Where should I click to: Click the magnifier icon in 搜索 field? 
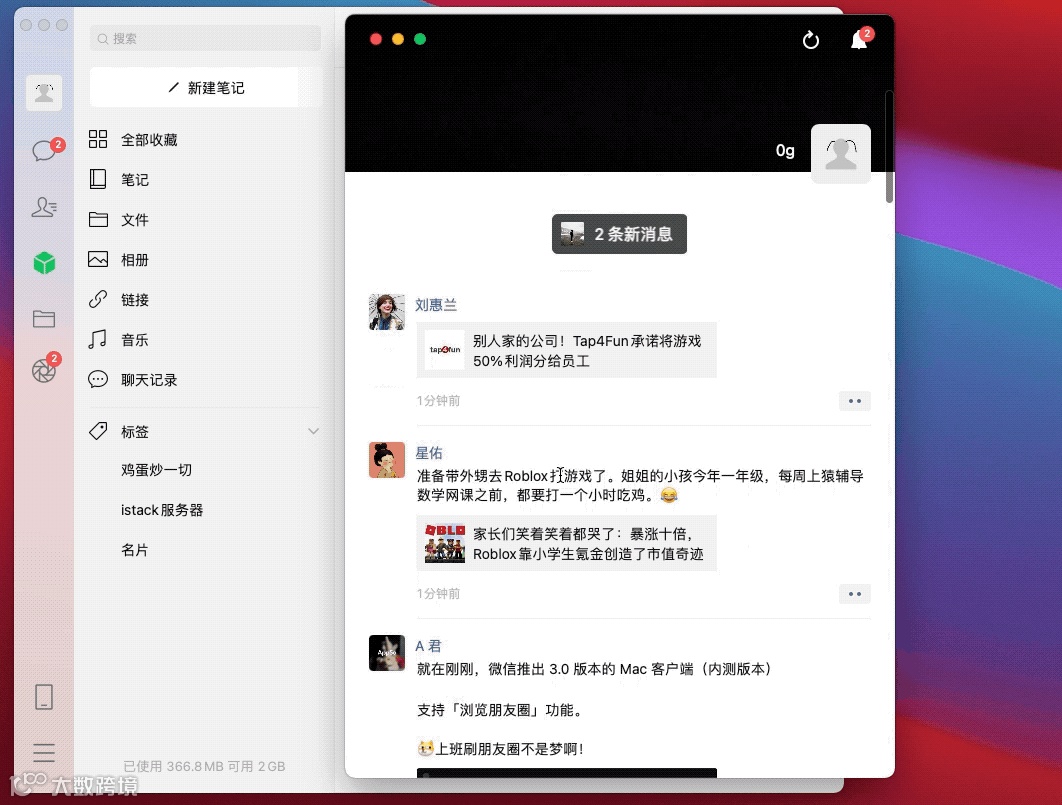pos(103,39)
